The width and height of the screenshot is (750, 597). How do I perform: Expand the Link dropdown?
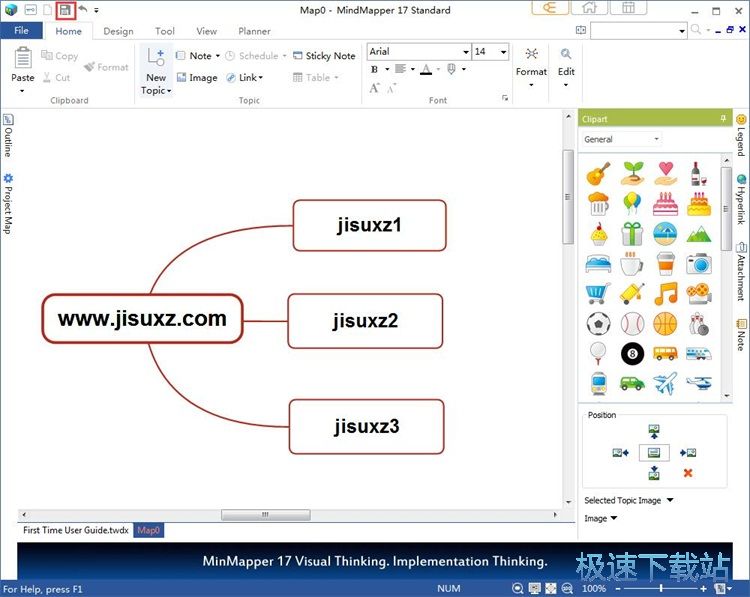[x=261, y=77]
